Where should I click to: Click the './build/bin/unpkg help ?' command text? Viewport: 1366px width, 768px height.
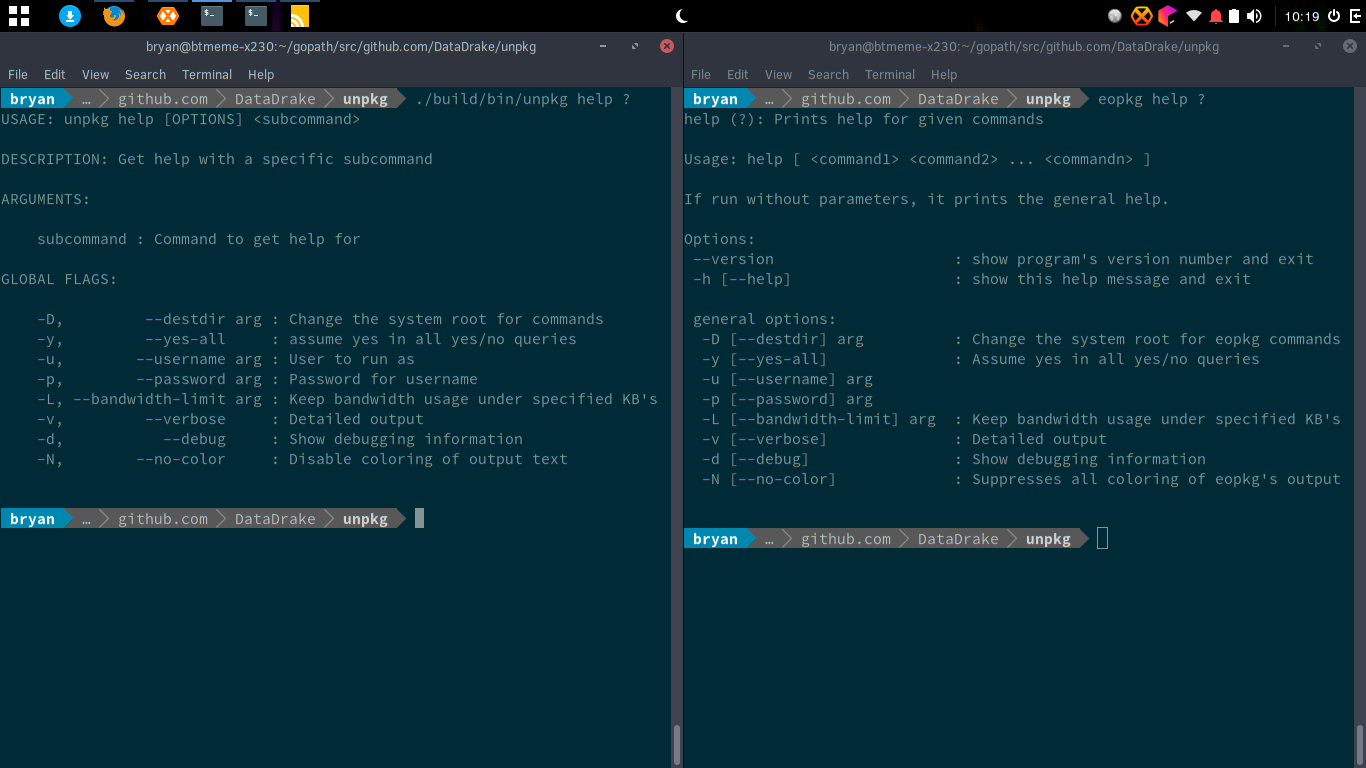522,99
